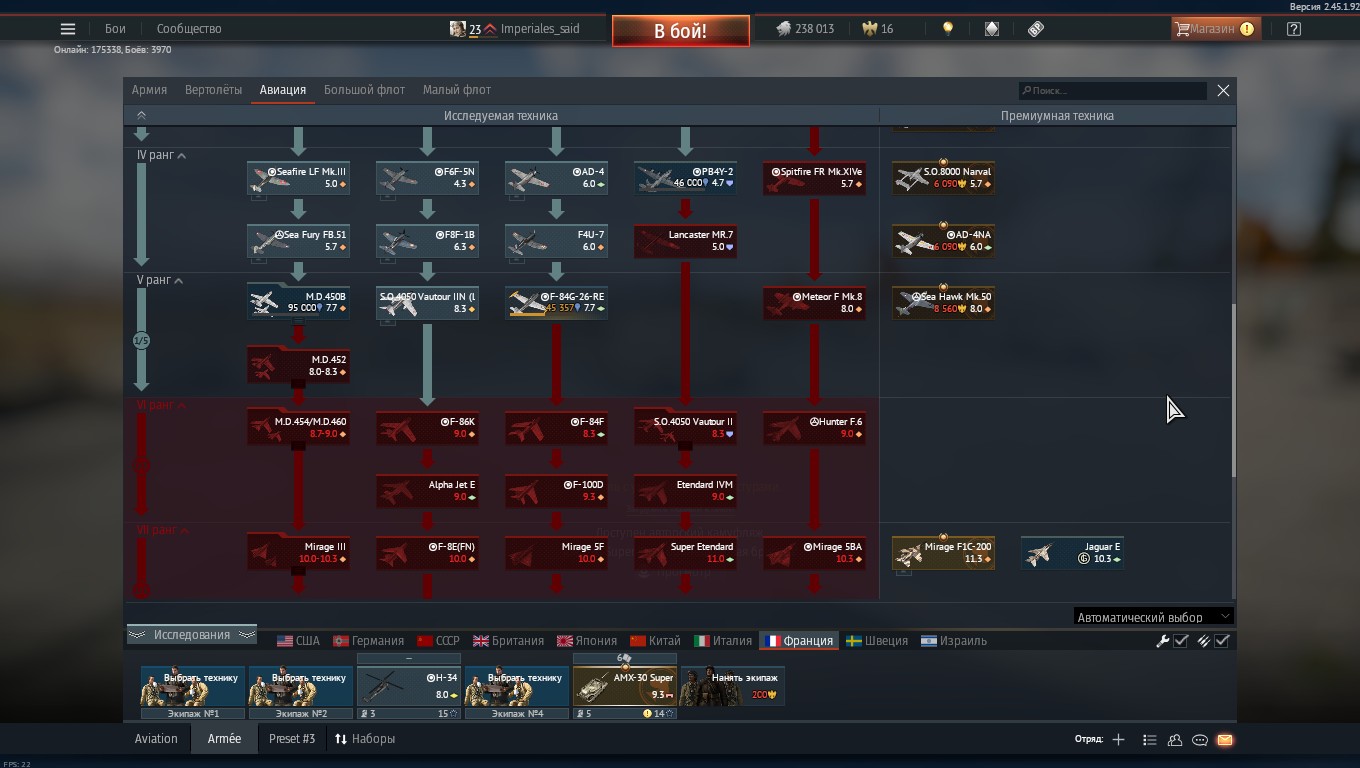Open the squad list icon

1150,740
